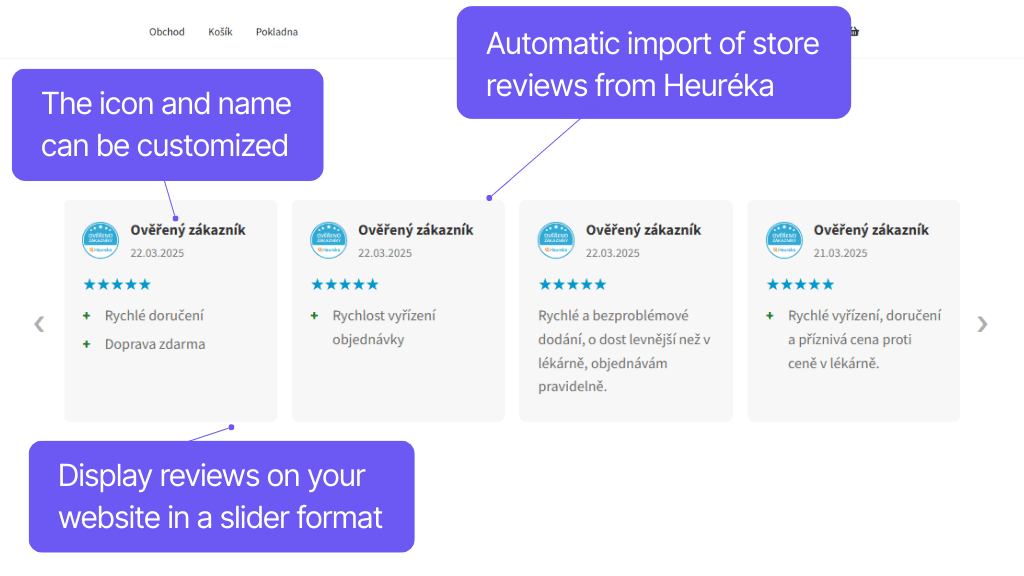This screenshot has height=576, width=1024.
Task: Advance the review slider with right arrow
Action: tap(982, 324)
